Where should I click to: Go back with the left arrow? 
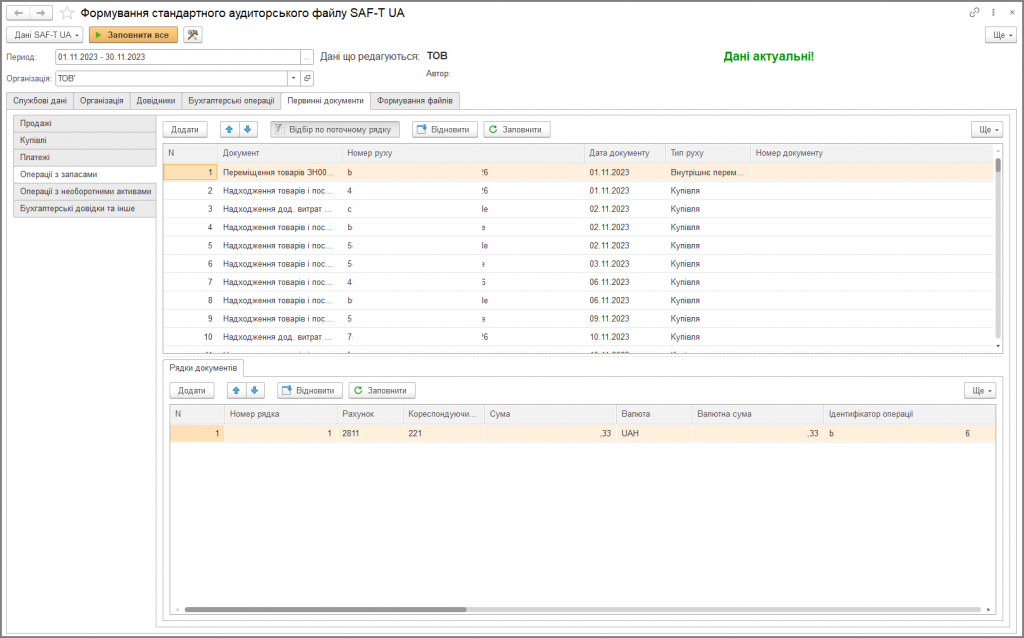(19, 13)
